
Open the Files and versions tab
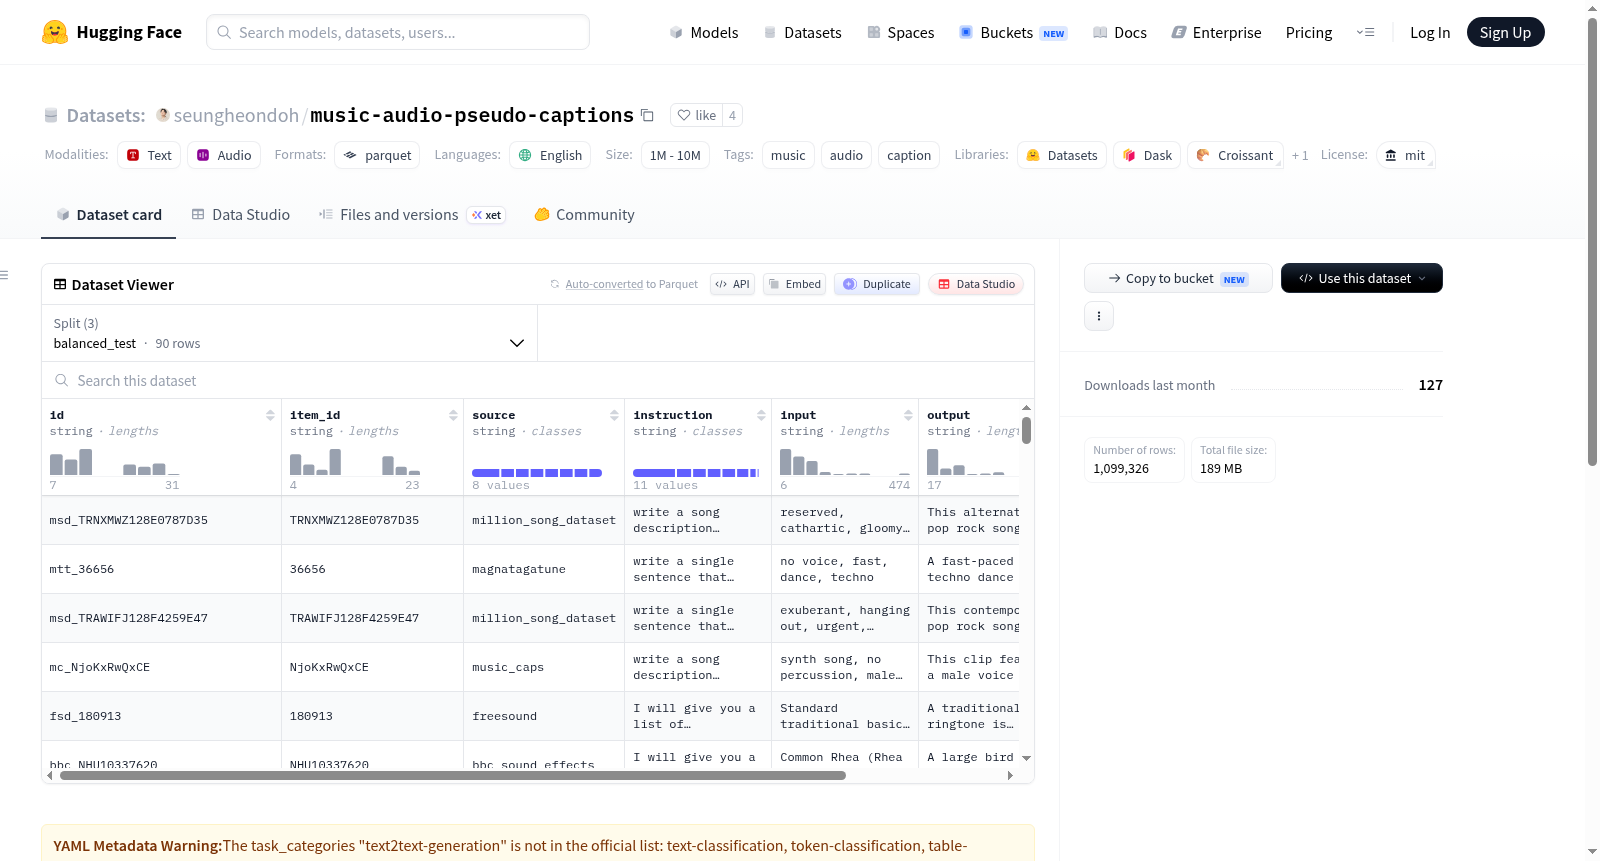(x=412, y=215)
